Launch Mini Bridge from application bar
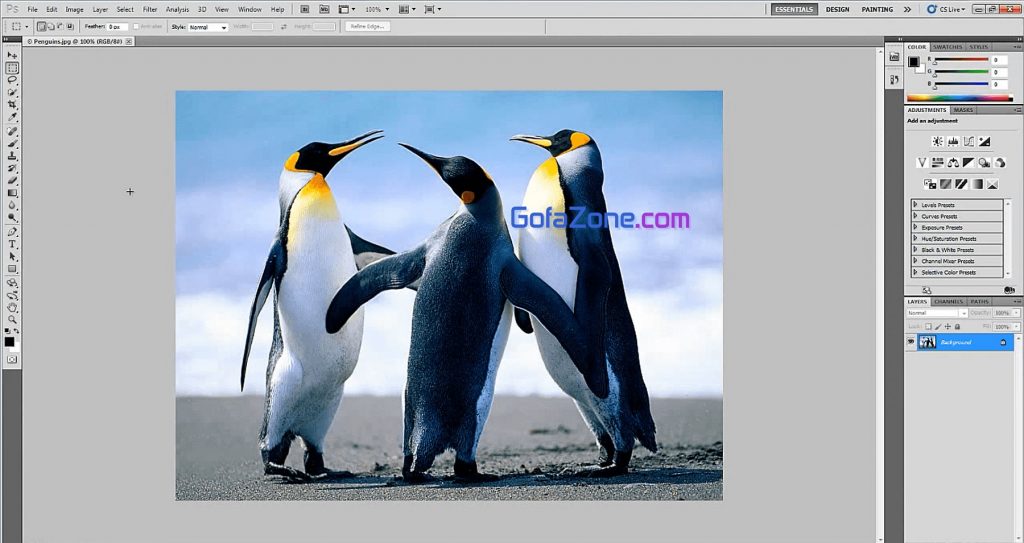This screenshot has width=1024, height=543. (325, 10)
